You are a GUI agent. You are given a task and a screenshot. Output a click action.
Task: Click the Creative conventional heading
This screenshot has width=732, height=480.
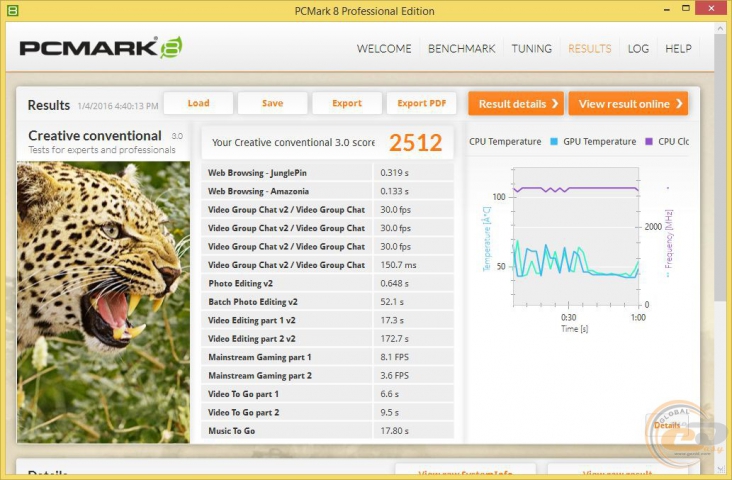[x=95, y=136]
